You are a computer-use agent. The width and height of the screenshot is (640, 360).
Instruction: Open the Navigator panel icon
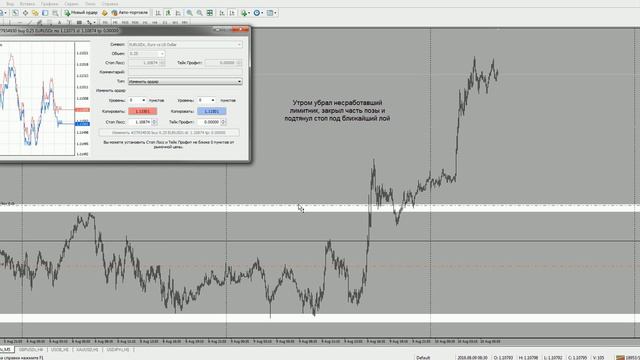(x=35, y=13)
